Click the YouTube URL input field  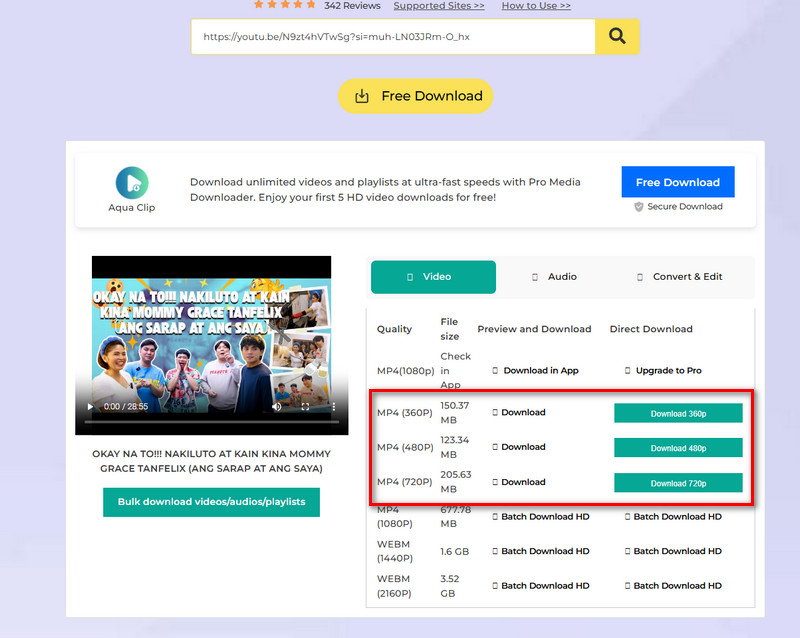pos(392,37)
